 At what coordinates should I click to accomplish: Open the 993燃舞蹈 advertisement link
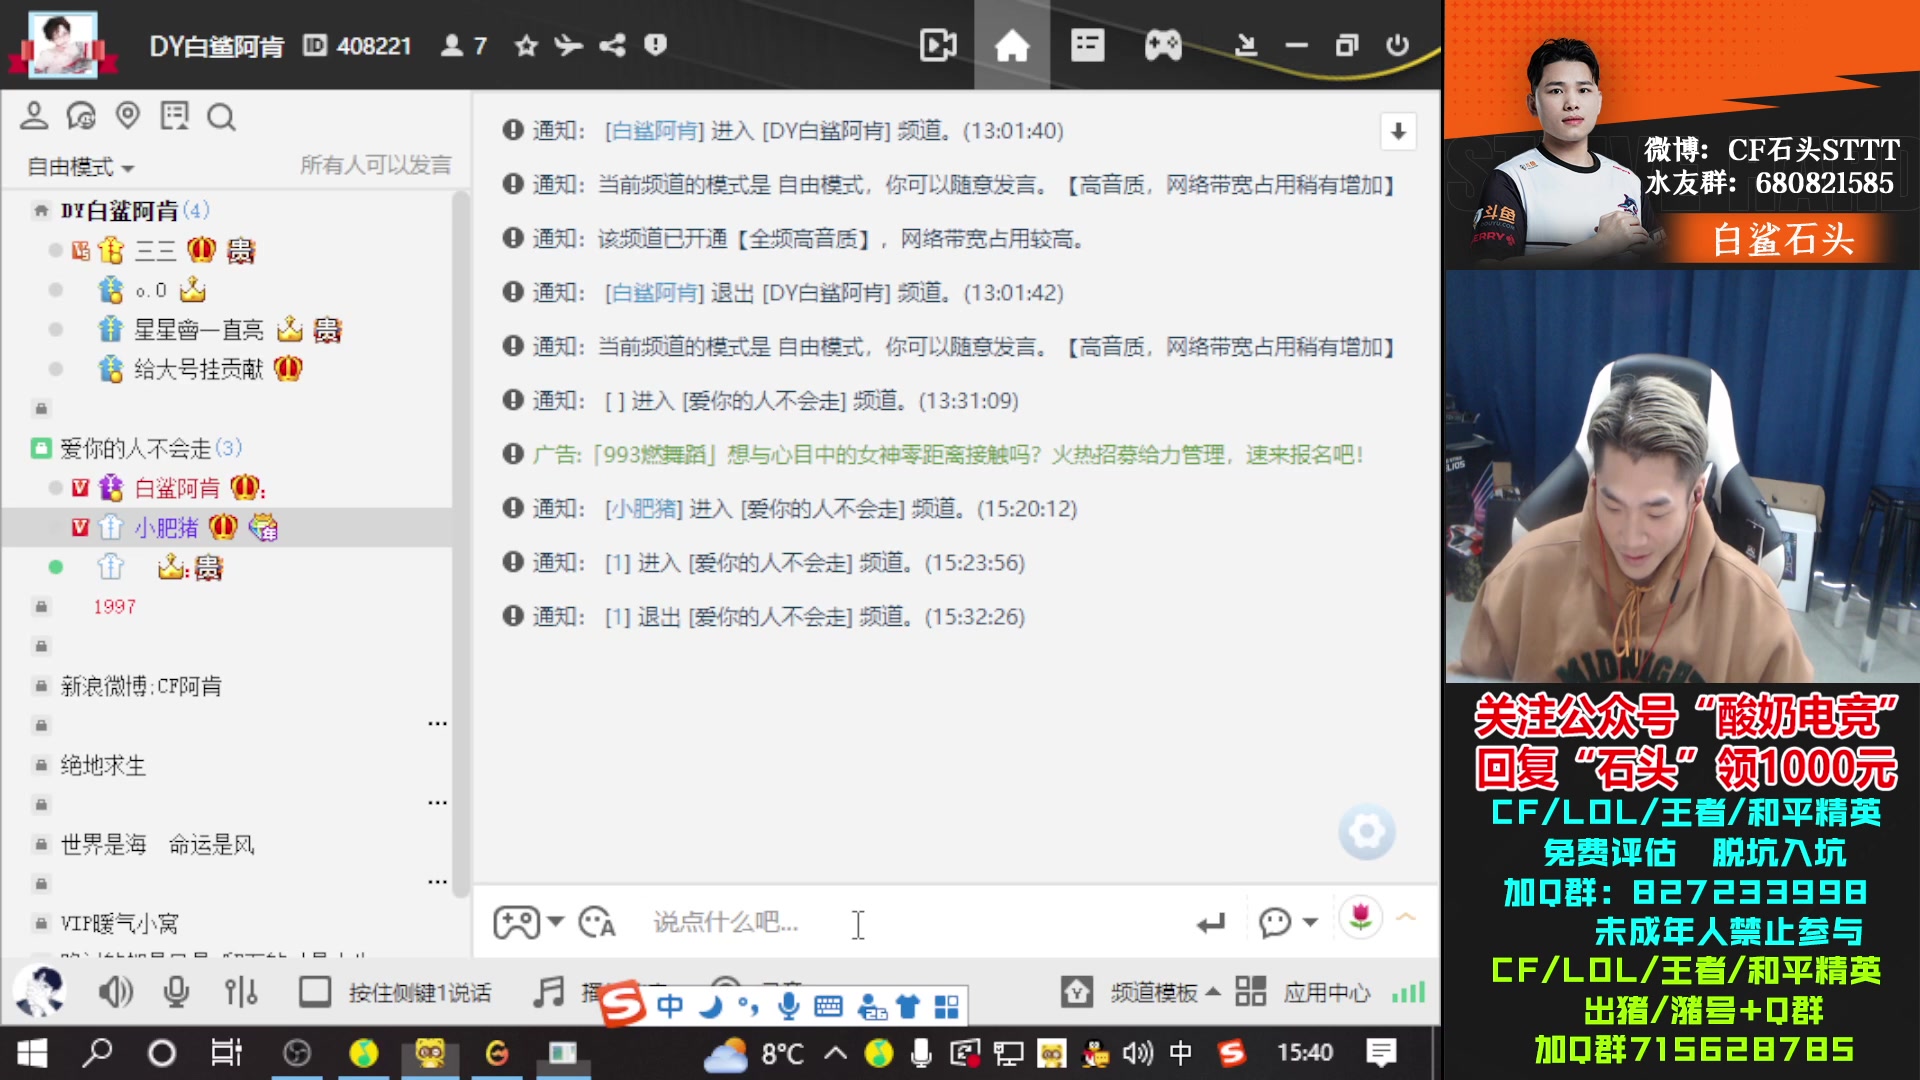947,455
